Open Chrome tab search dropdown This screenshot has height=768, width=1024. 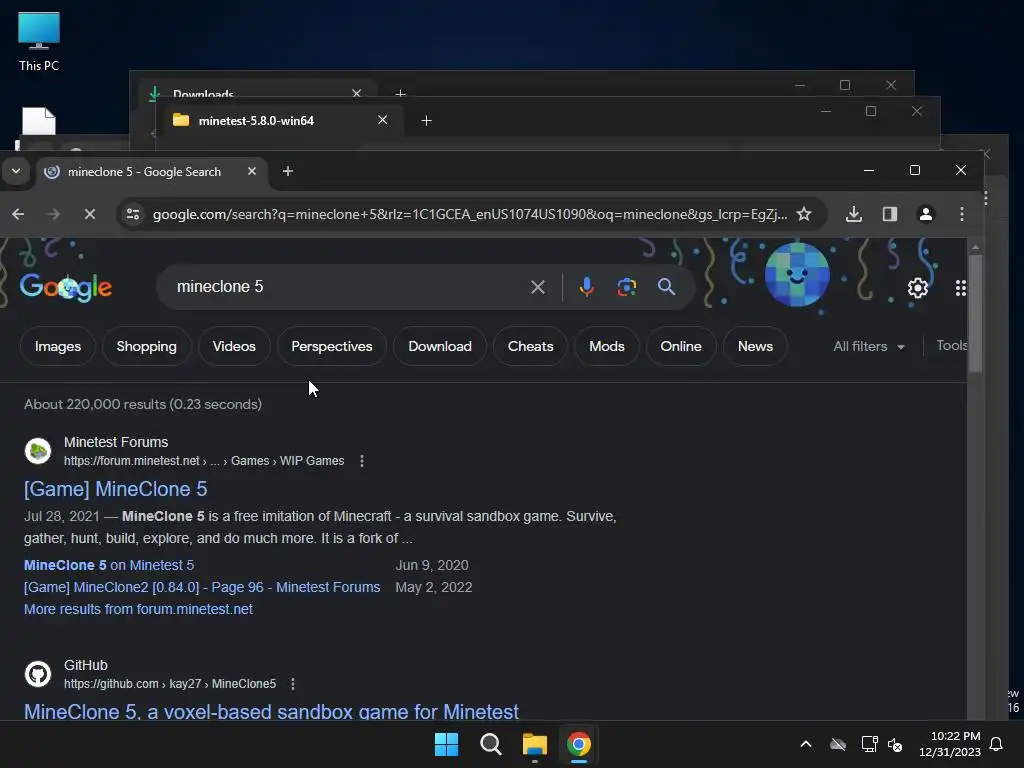pos(16,171)
